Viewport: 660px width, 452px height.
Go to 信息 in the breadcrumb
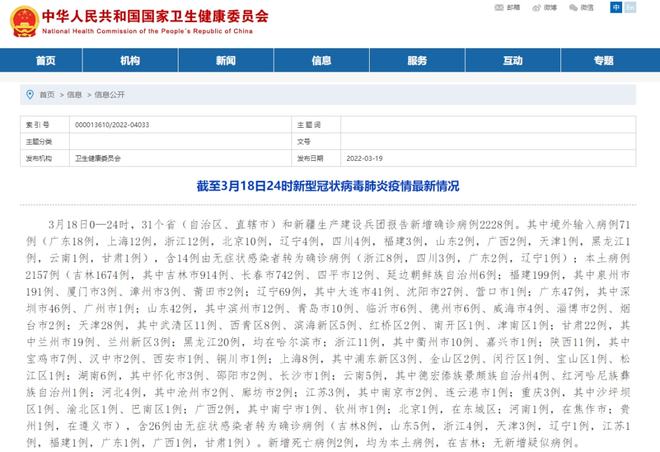coord(74,95)
